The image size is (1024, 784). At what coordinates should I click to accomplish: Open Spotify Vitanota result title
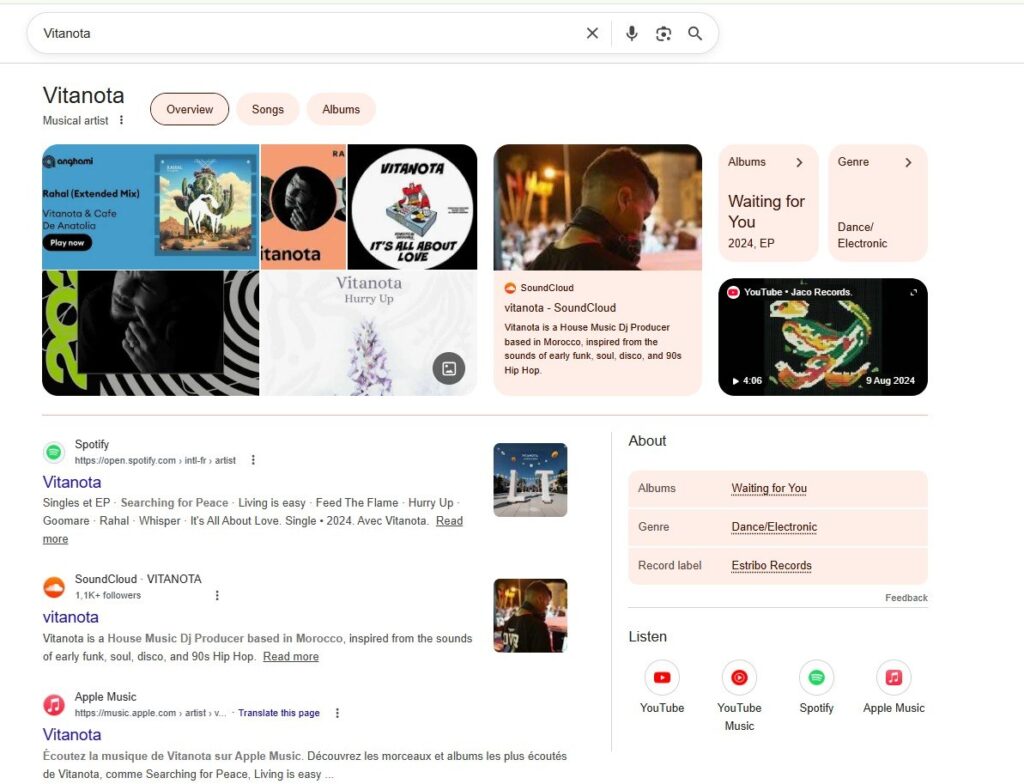pos(72,482)
